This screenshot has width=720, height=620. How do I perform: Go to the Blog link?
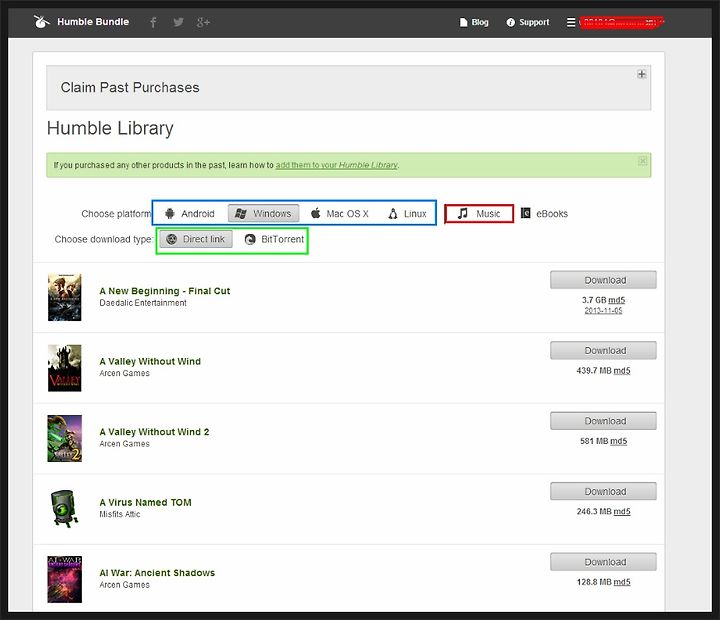point(474,22)
